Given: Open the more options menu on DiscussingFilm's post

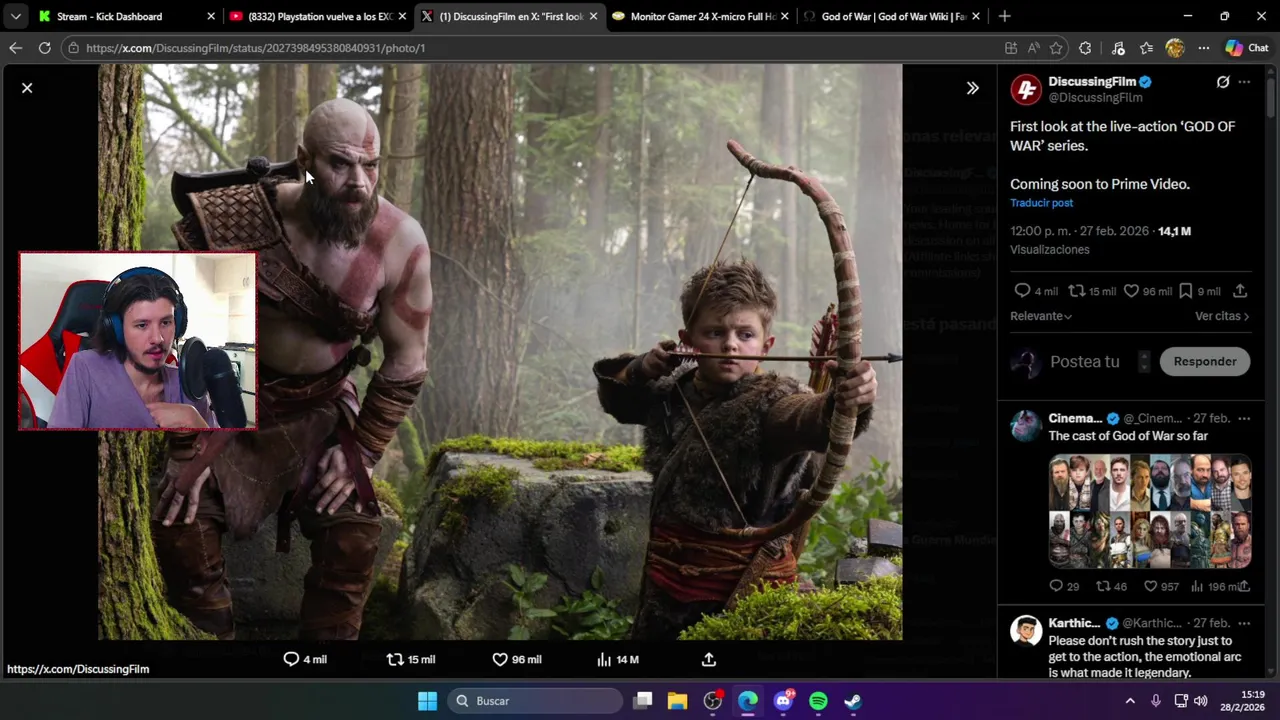Looking at the screenshot, I should click(x=1244, y=82).
